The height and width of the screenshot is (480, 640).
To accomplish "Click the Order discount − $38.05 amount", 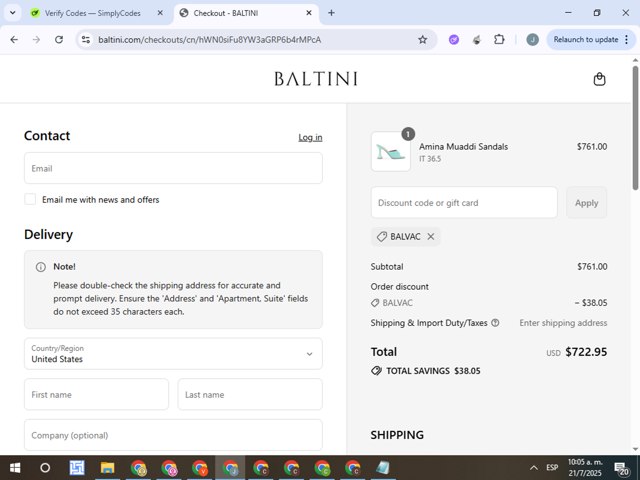I will (x=591, y=303).
